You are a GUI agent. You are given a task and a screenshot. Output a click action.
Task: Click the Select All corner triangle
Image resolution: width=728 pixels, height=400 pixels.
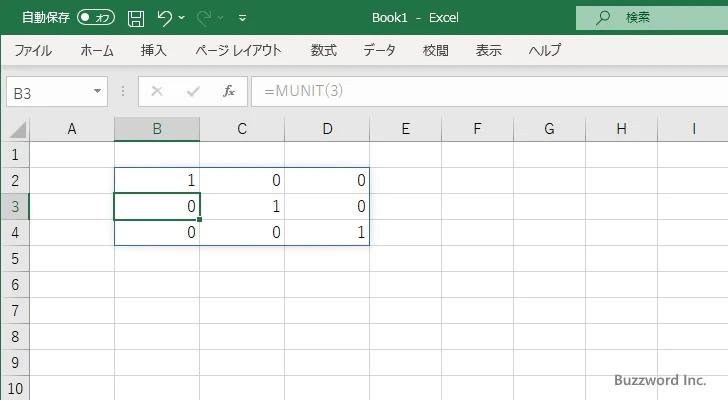[x=18, y=129]
